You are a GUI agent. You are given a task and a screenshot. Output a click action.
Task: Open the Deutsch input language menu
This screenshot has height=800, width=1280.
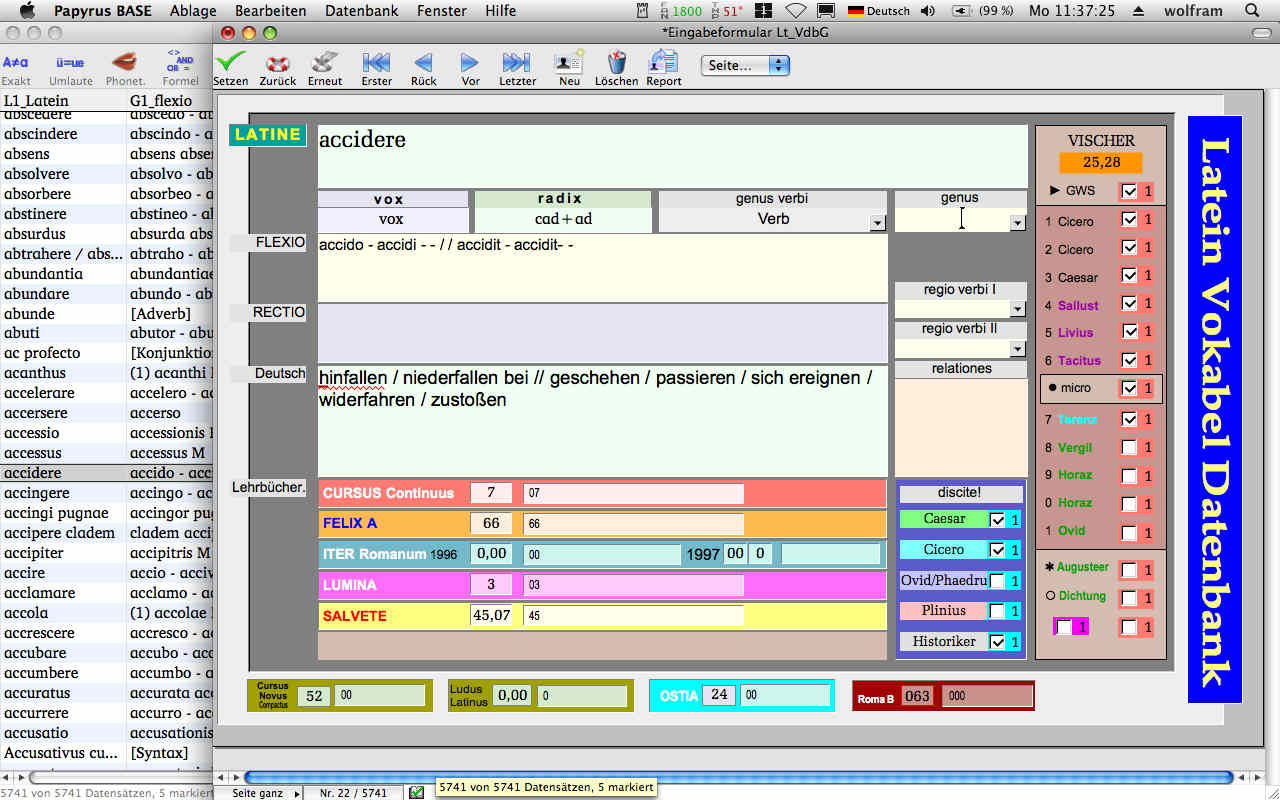(879, 11)
